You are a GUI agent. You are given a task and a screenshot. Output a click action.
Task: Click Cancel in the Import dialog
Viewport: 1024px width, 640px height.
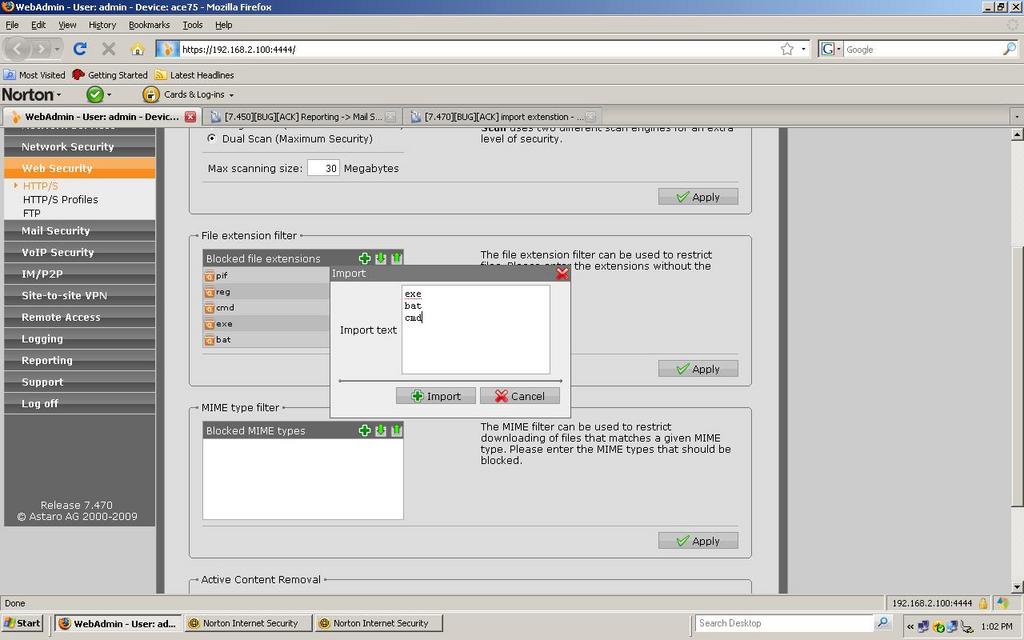(x=520, y=396)
